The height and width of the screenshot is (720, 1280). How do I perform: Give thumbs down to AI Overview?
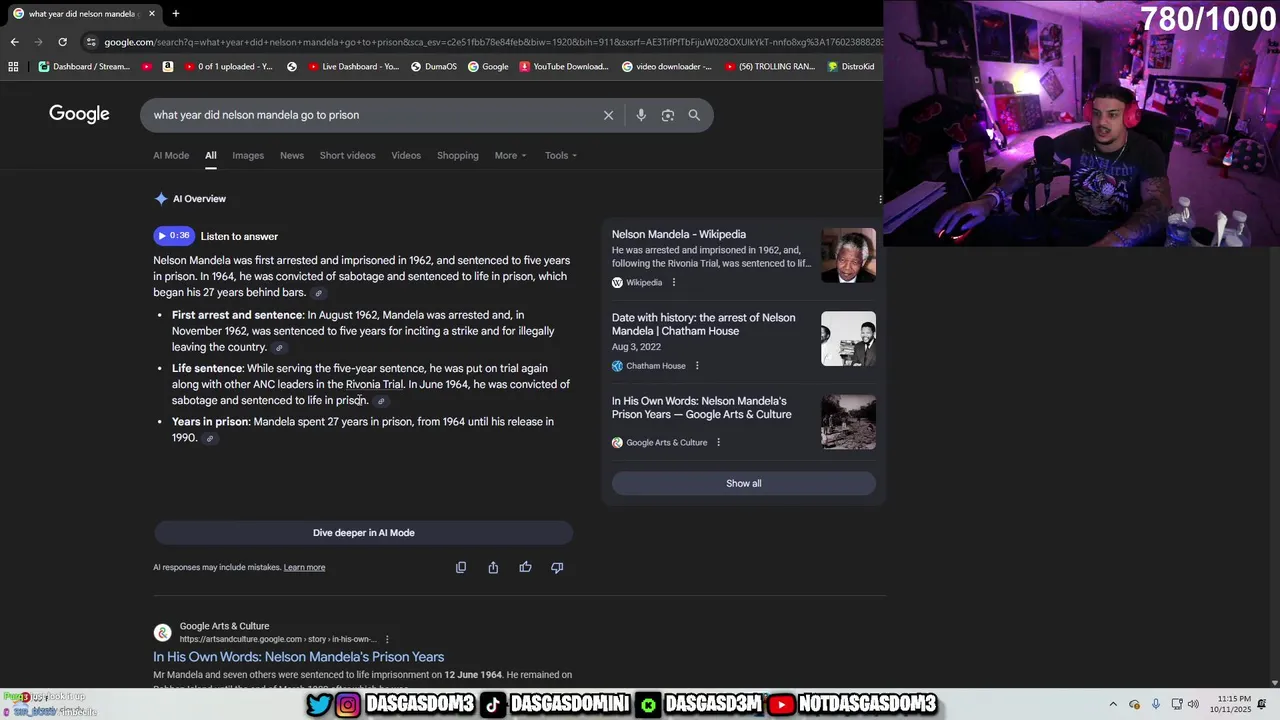[557, 567]
